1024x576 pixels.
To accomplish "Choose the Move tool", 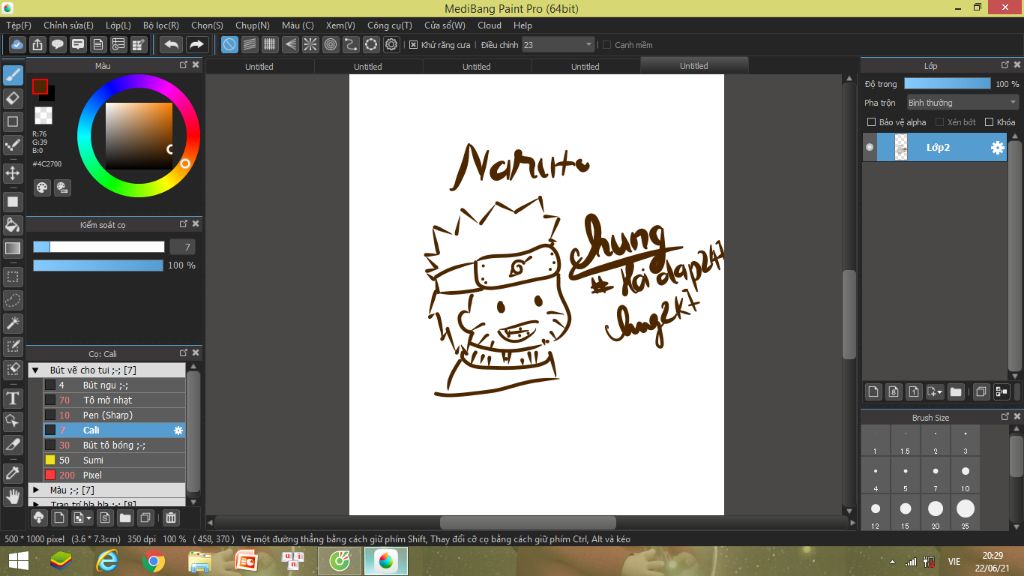I will [x=13, y=173].
